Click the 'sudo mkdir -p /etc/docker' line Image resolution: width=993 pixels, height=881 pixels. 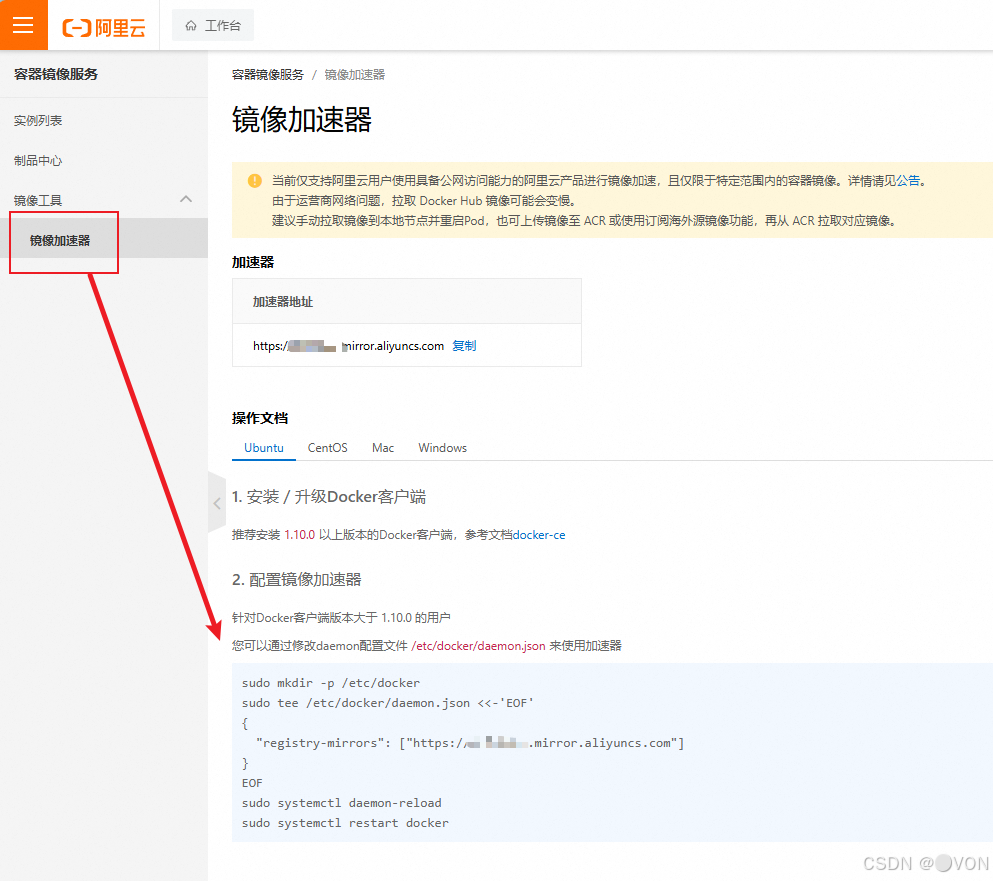(x=331, y=683)
